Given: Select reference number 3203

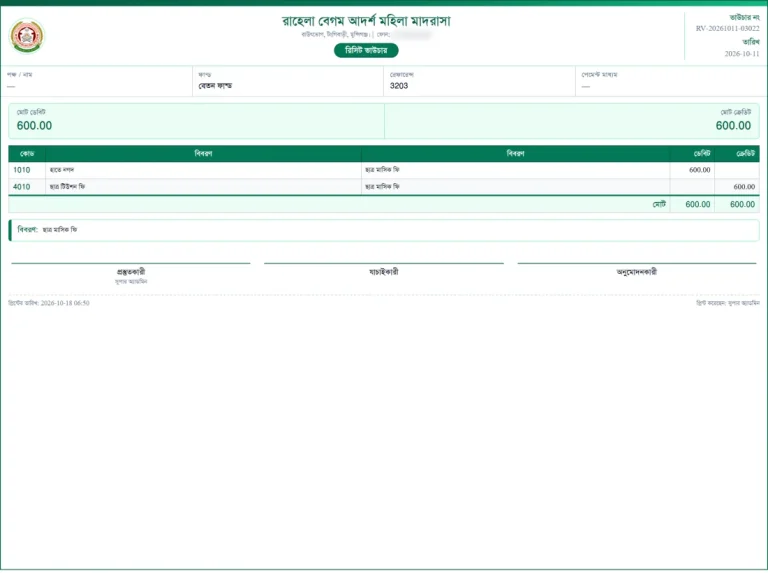Looking at the screenshot, I should click(399, 86).
